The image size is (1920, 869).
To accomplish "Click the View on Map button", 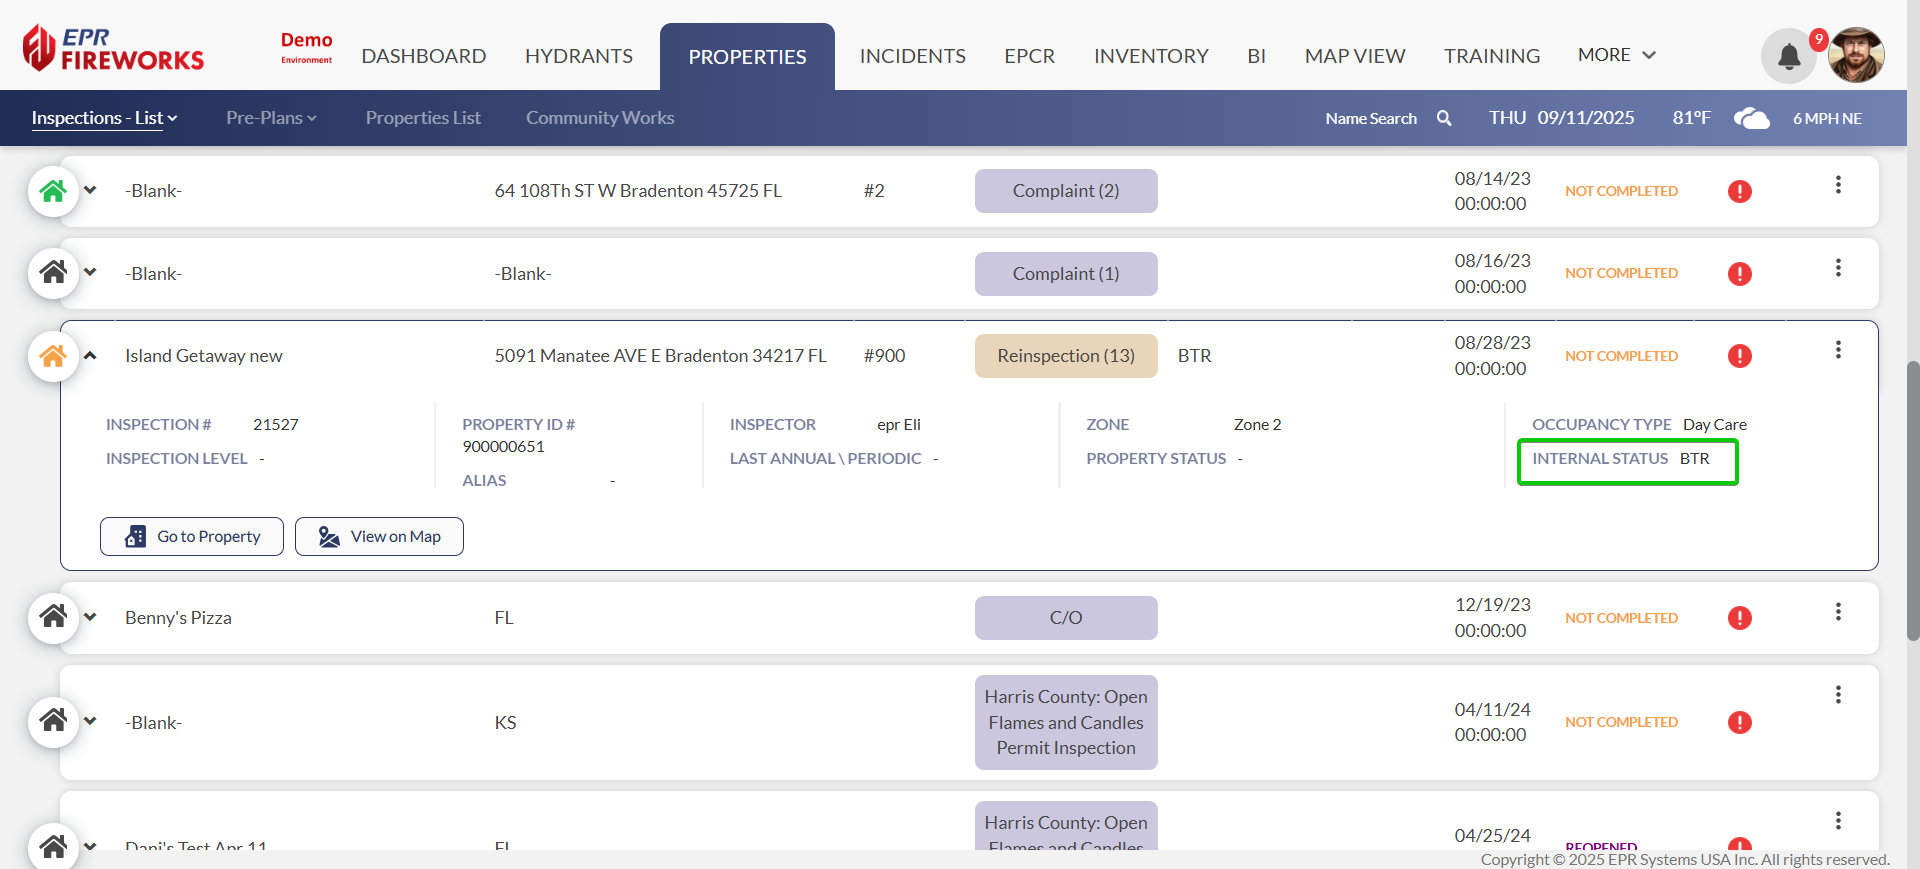I will (x=379, y=537).
